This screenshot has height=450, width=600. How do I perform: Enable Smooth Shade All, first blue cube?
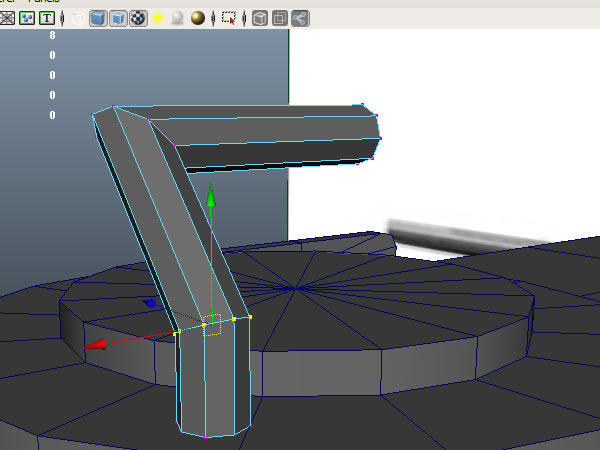(98, 18)
